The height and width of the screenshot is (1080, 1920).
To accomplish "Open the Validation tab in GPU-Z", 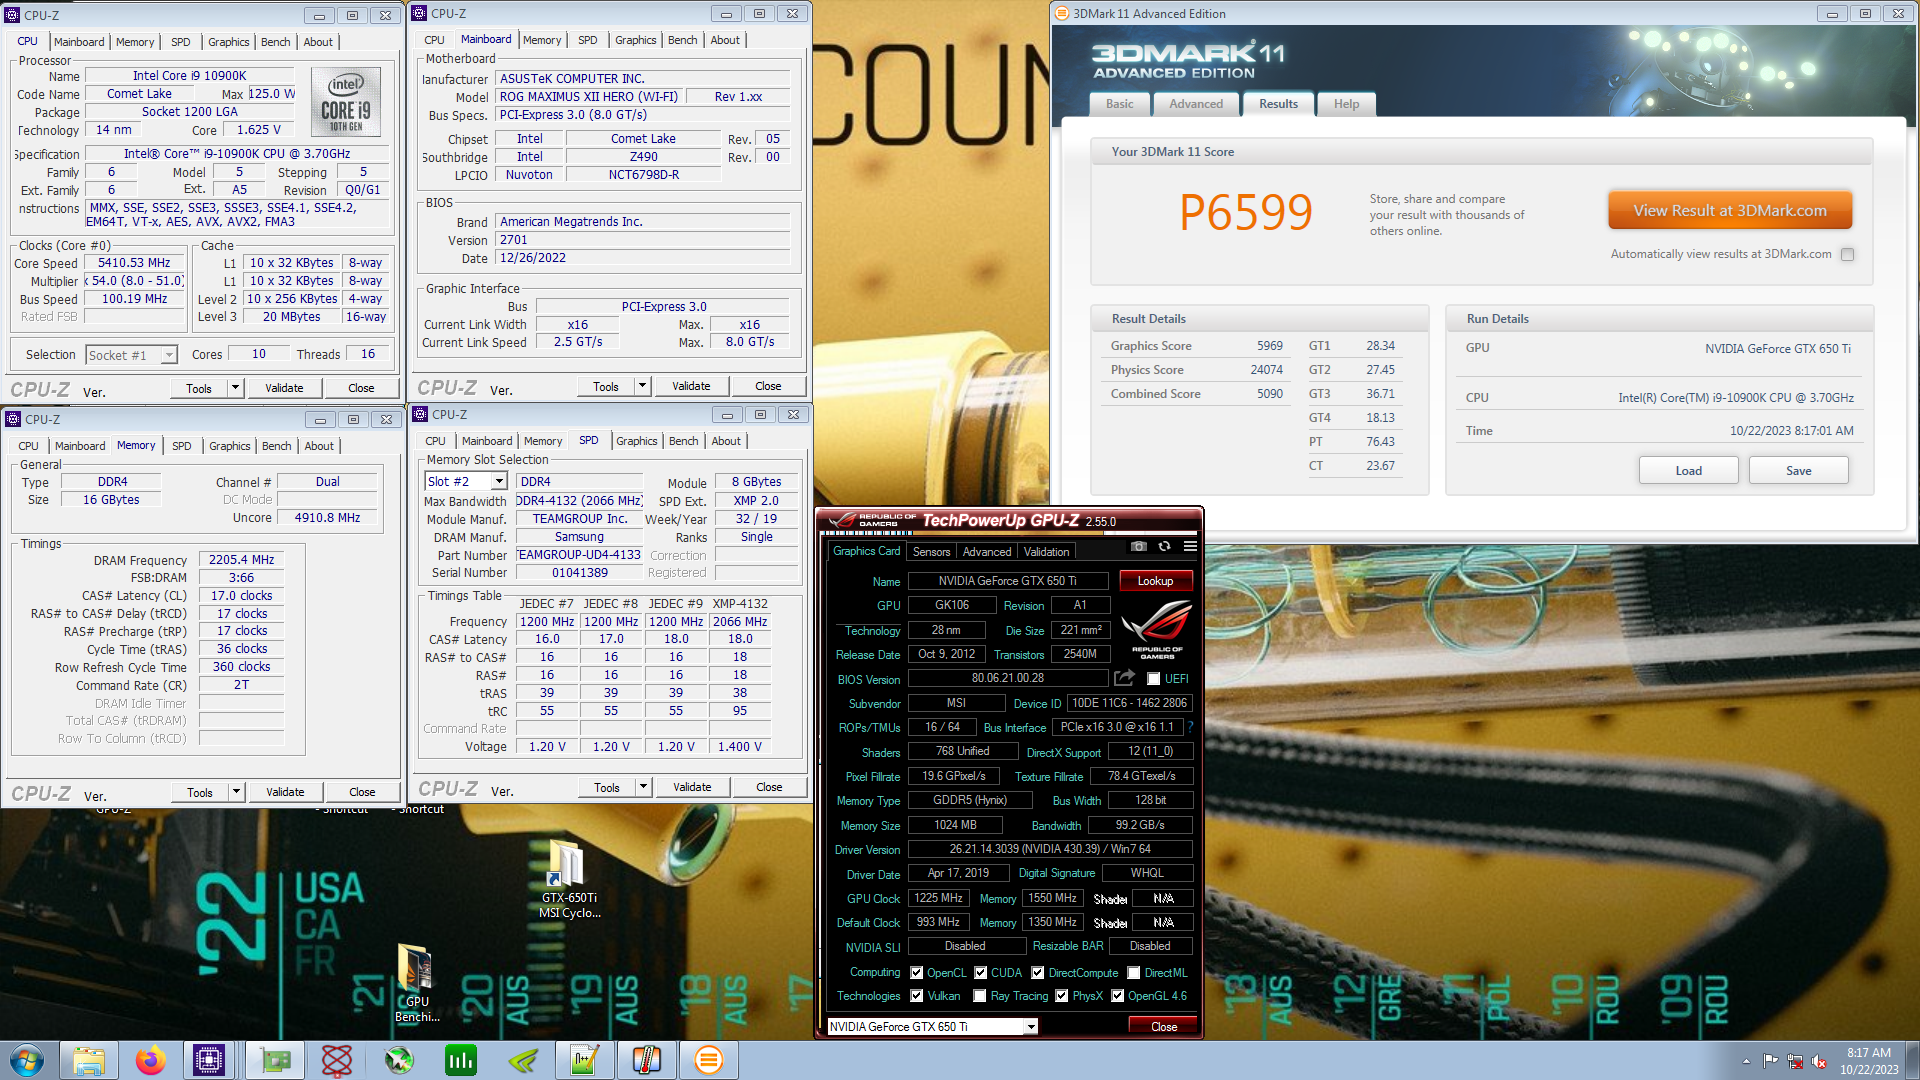I will [1046, 552].
